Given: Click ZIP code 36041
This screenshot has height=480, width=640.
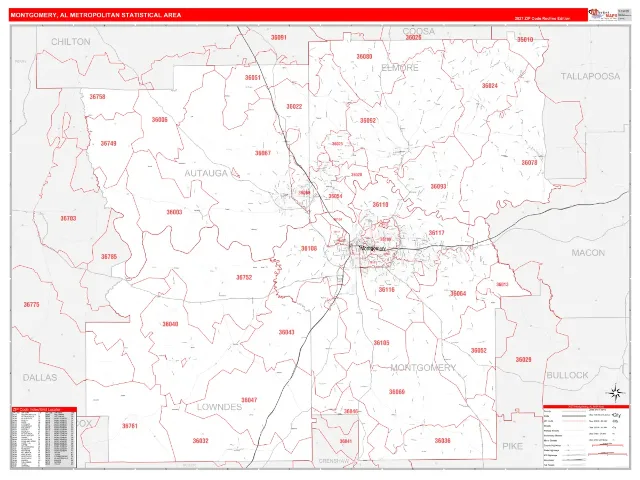Looking at the screenshot, I should point(345,442).
